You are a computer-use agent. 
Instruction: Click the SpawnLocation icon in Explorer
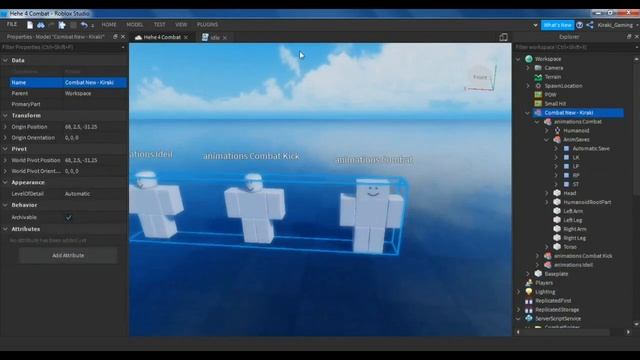[x=538, y=86]
